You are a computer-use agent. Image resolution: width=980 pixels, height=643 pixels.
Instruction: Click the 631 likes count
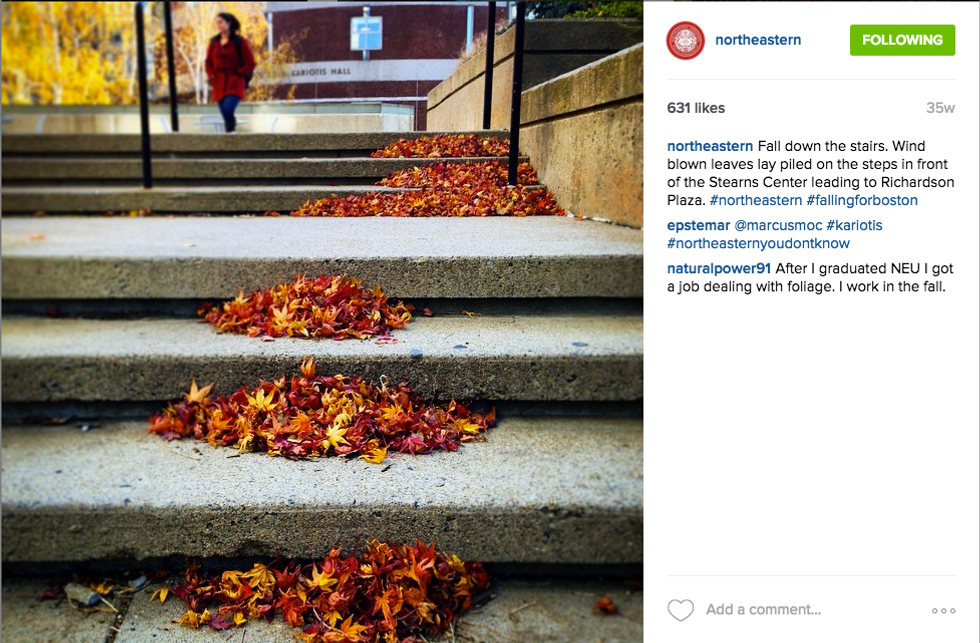696,108
